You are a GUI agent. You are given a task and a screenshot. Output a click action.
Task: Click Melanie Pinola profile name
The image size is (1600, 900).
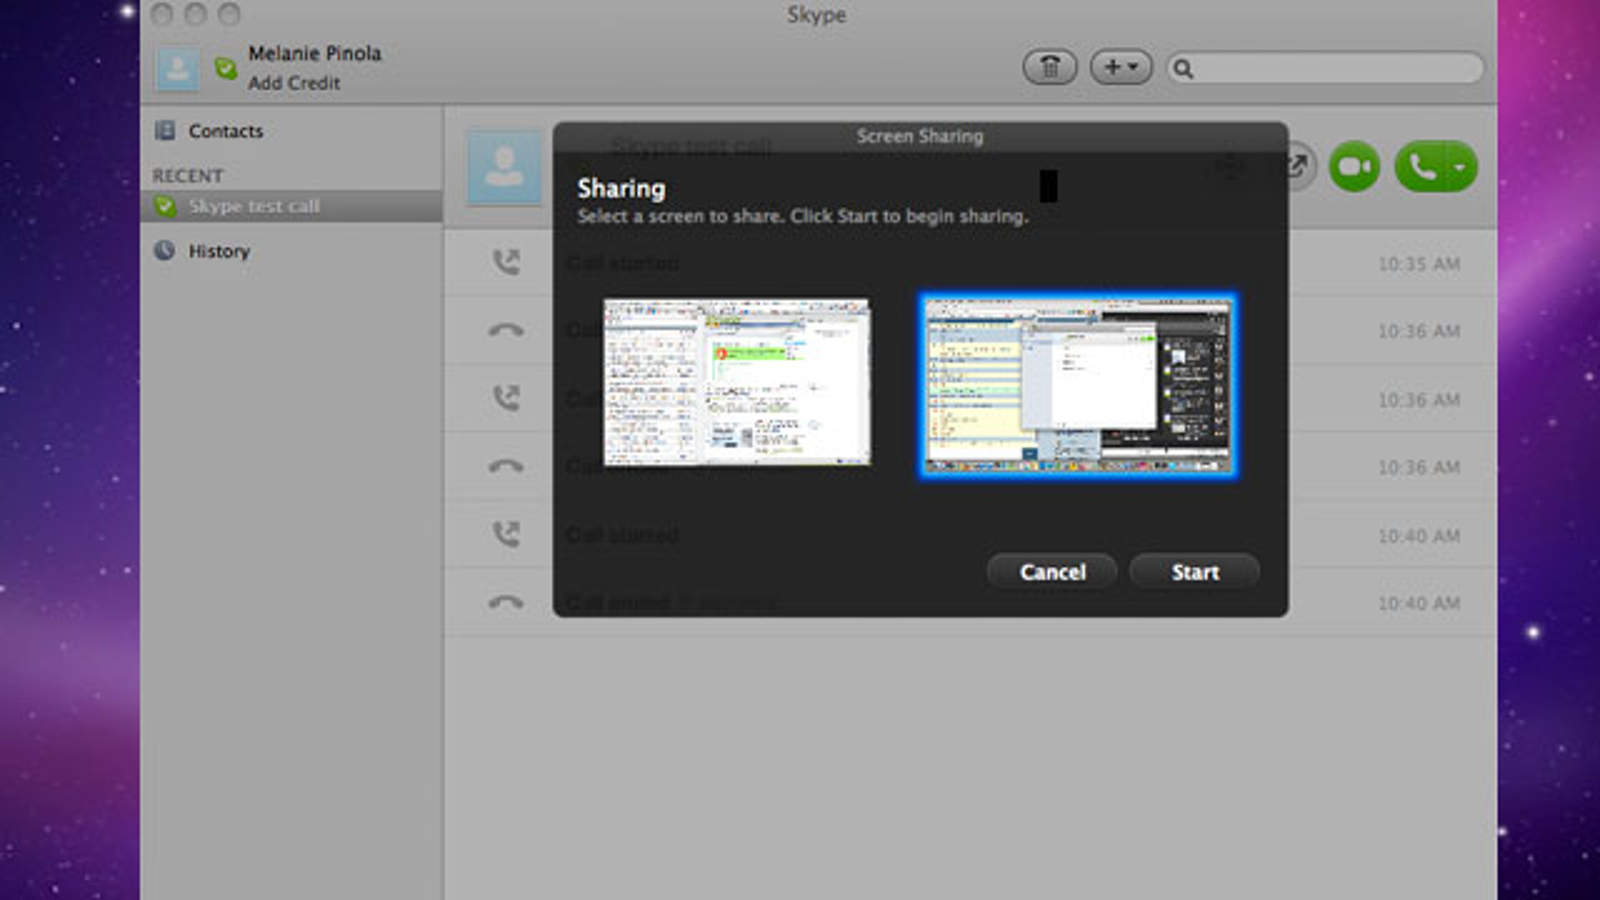coord(314,53)
